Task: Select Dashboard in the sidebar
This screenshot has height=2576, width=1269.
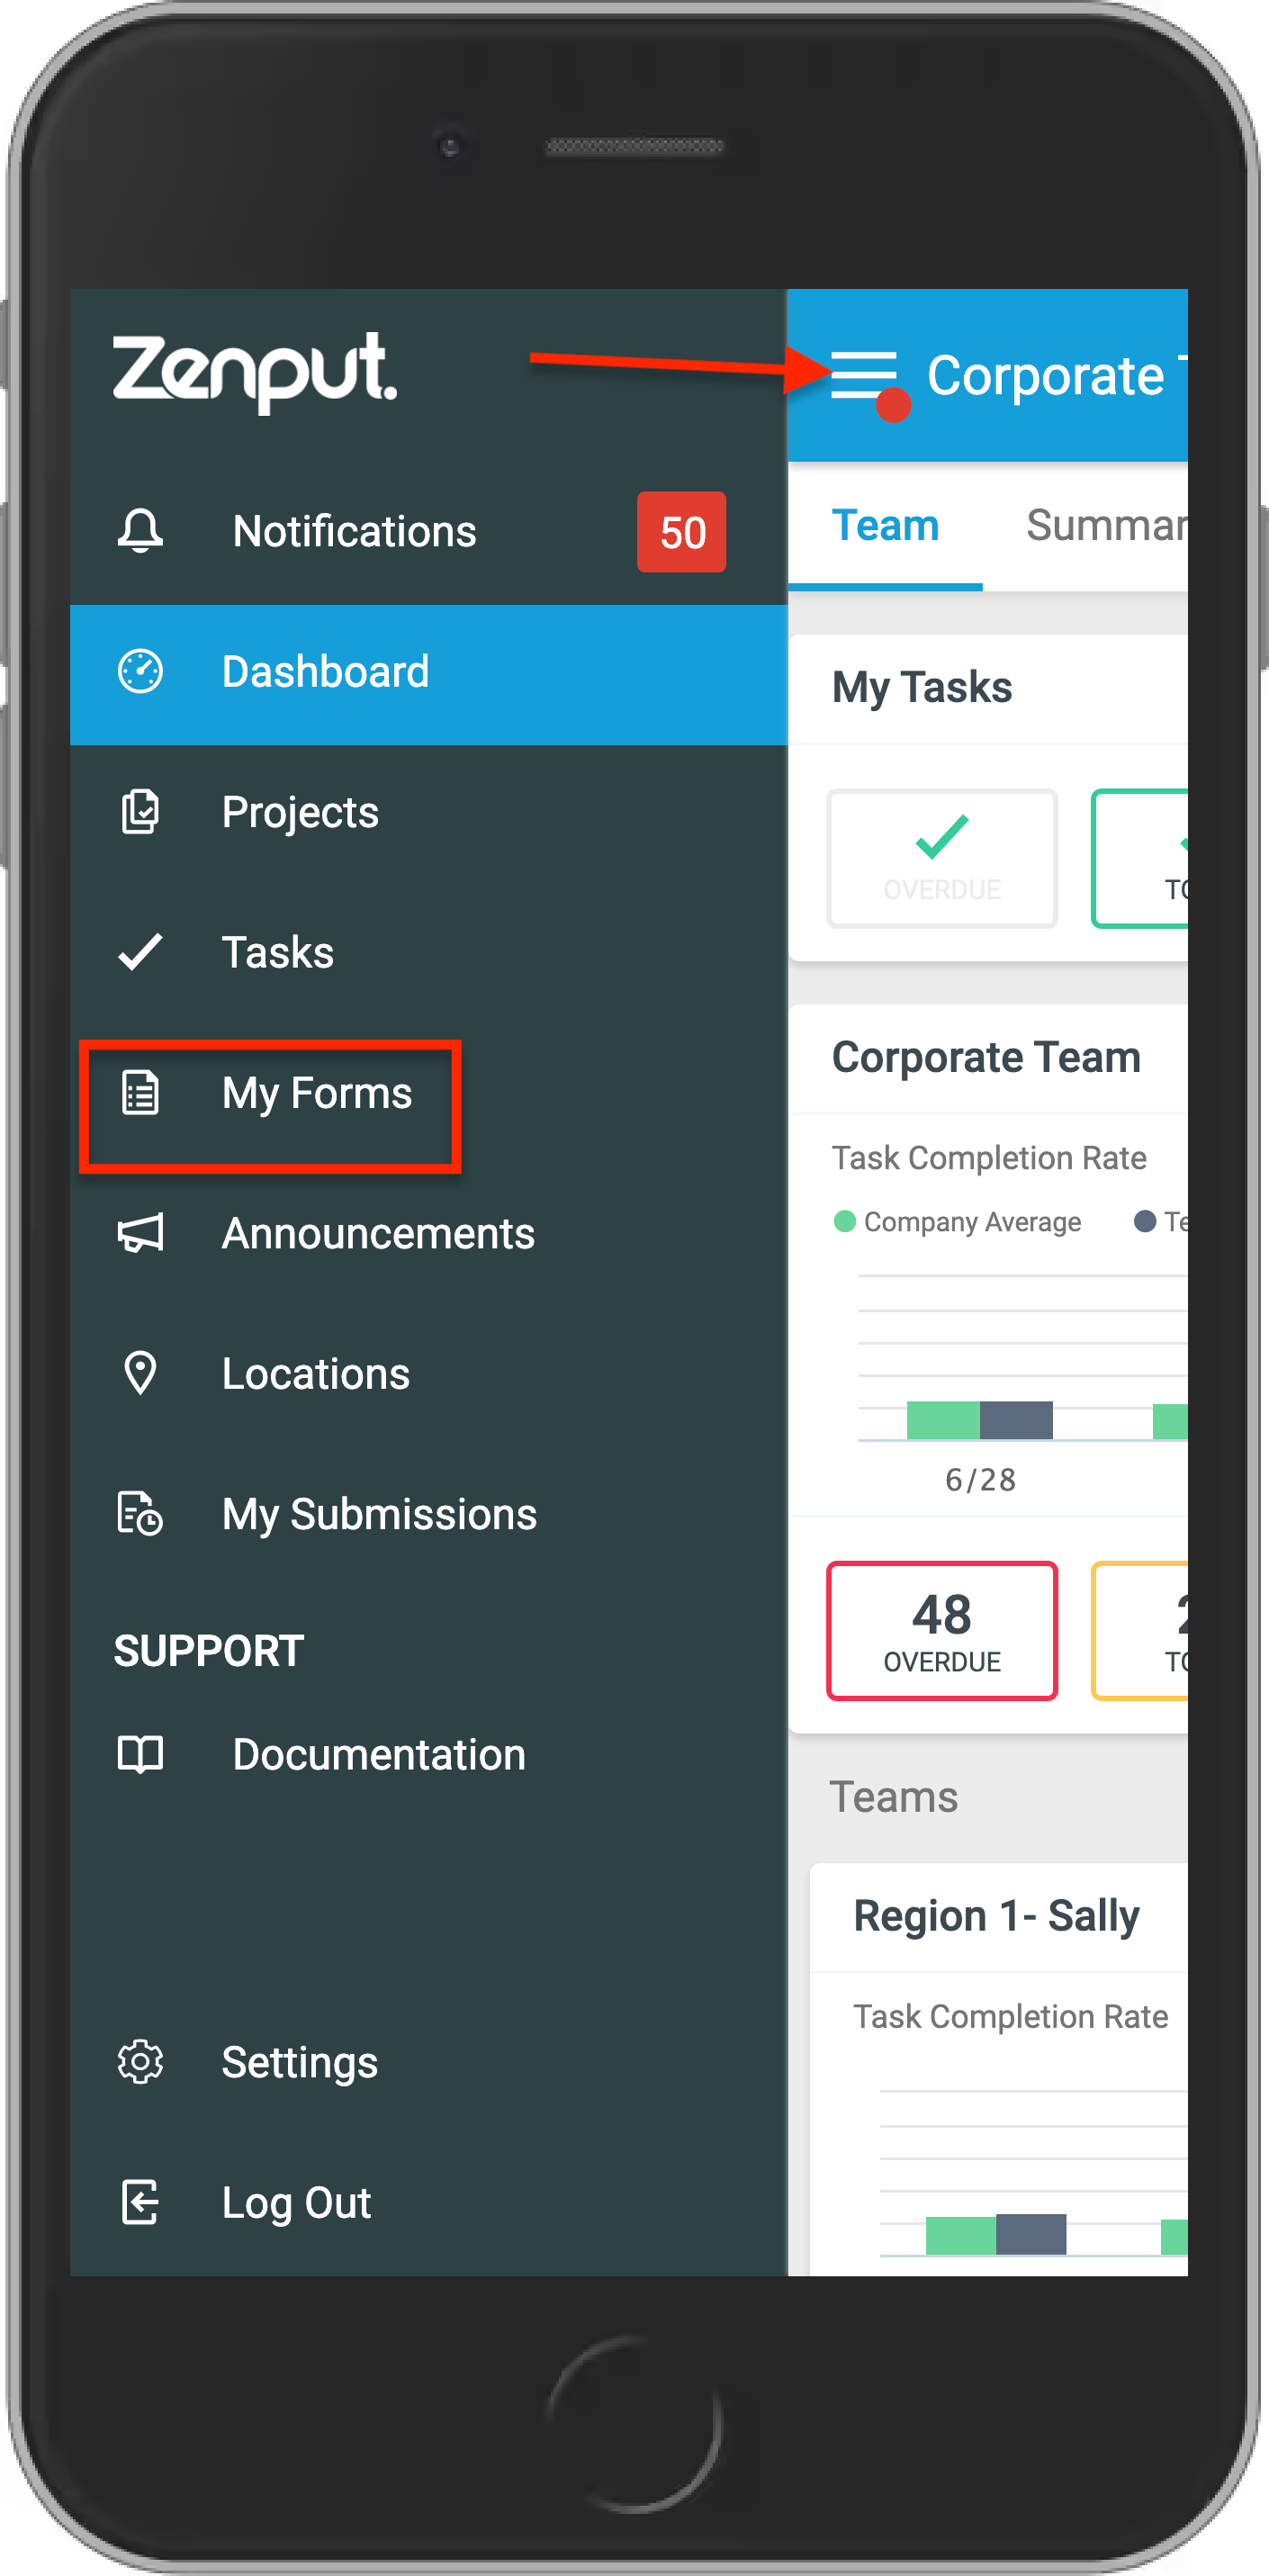Action: [x=428, y=674]
